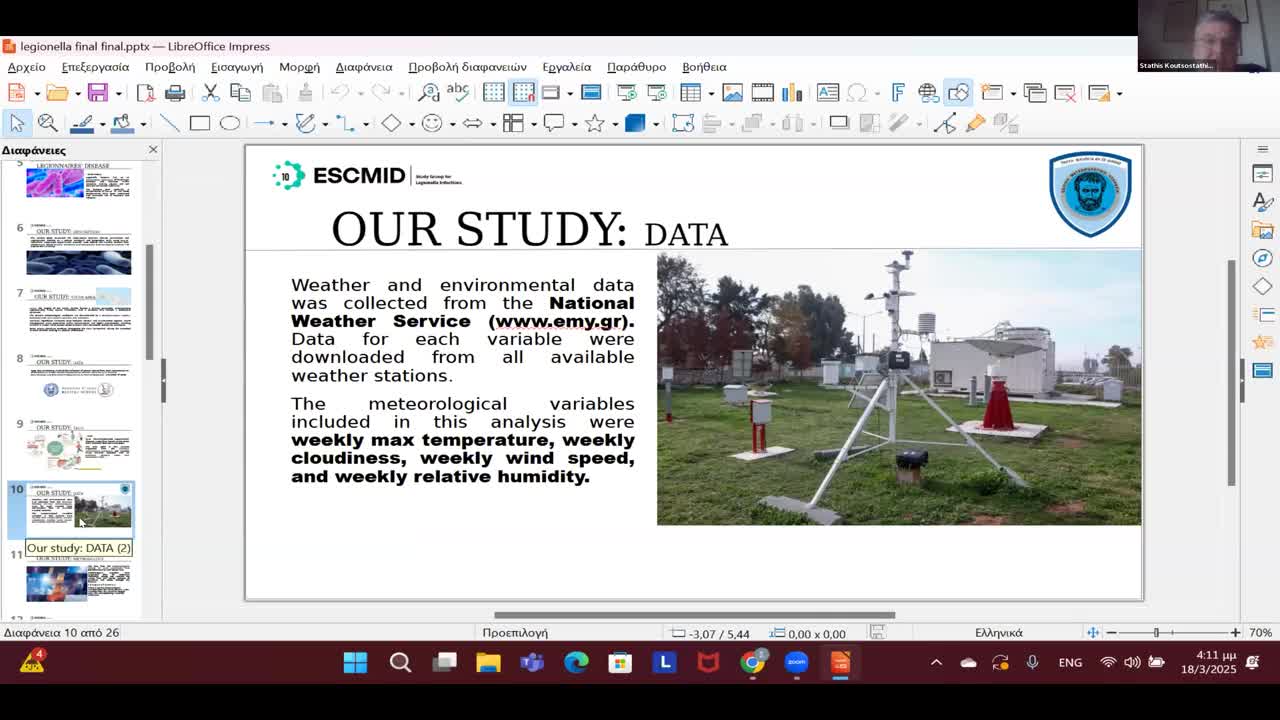Run the spelling check (abc) icon
Image resolution: width=1280 pixels, height=720 pixels.
tap(458, 93)
